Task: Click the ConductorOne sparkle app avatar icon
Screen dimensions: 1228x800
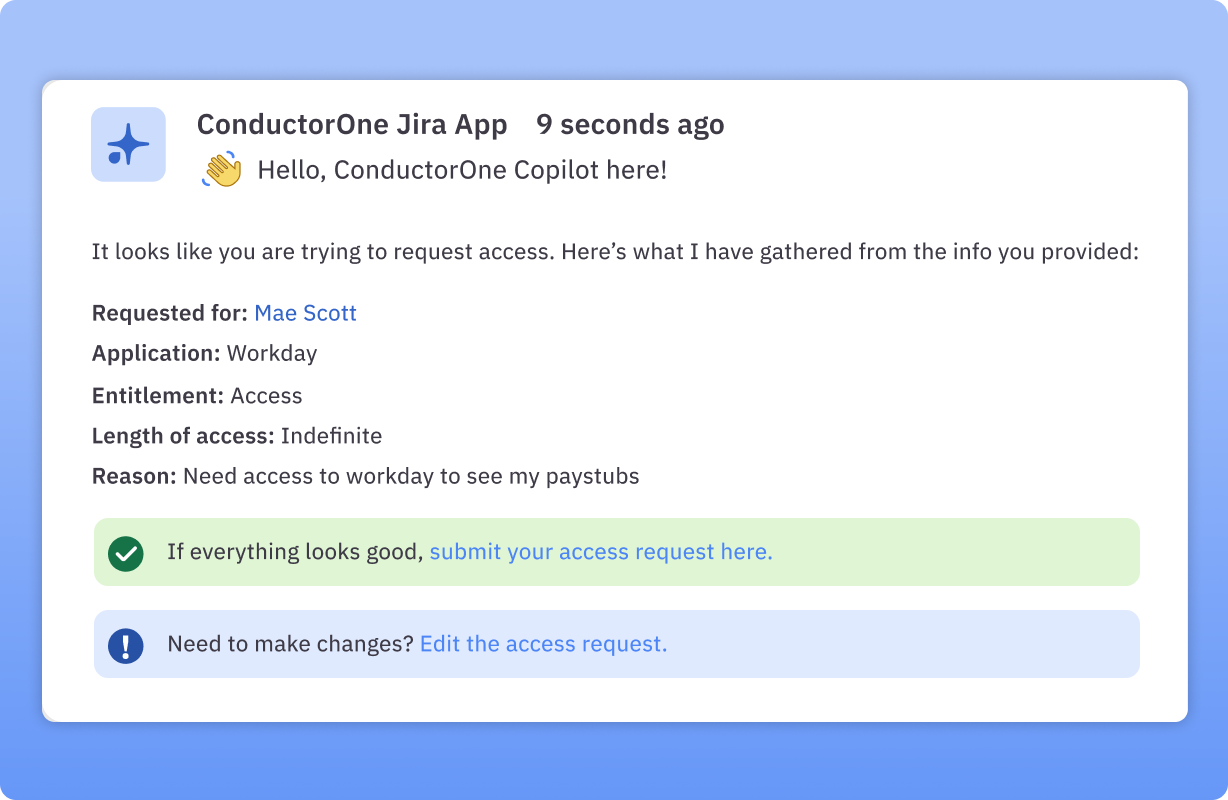Action: click(x=128, y=144)
